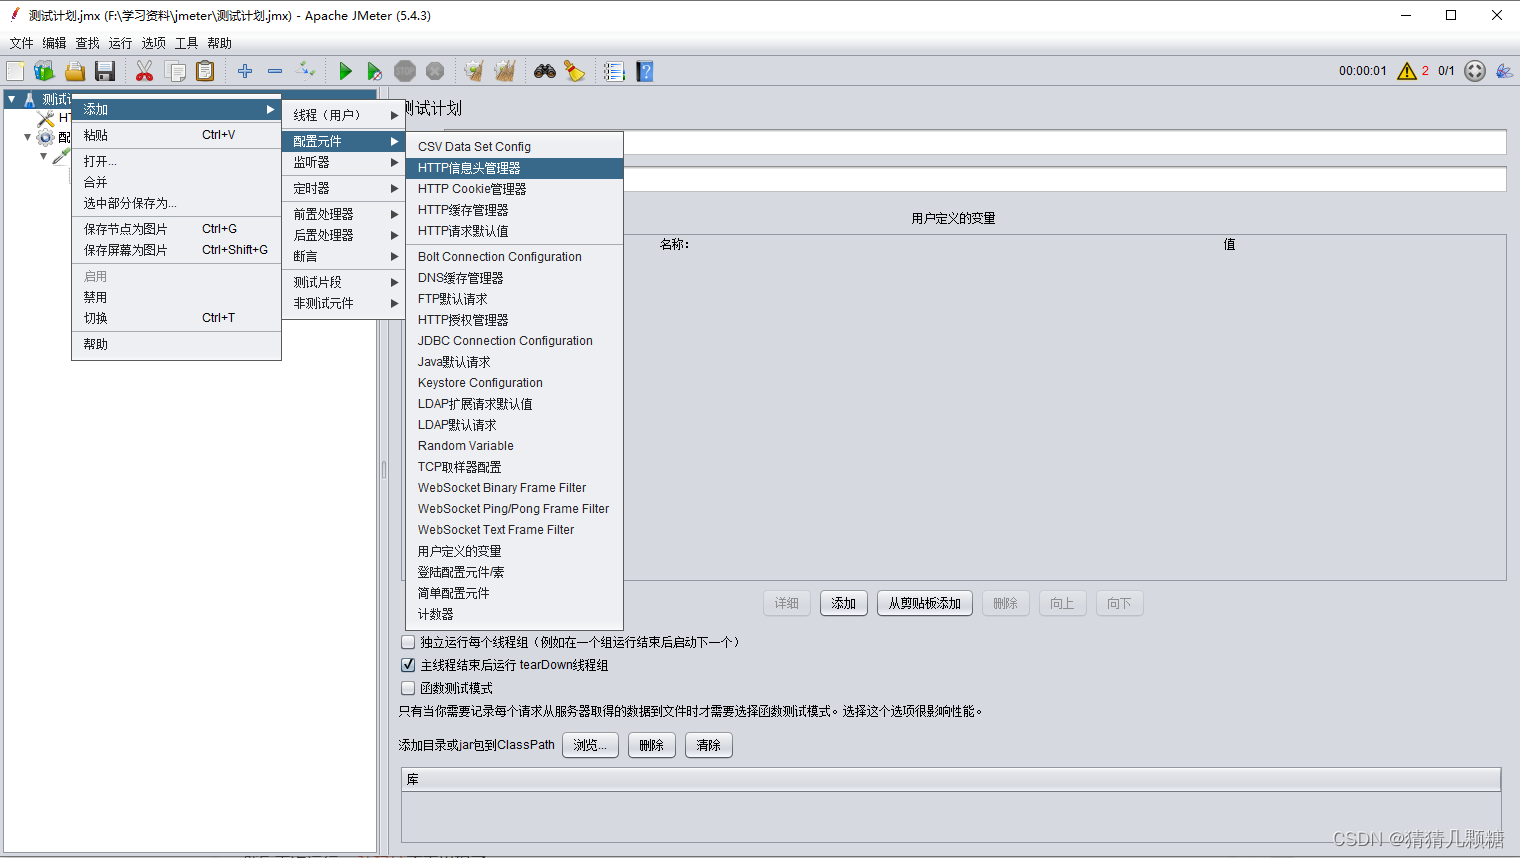
Task: Click the 库 table header
Action: (951, 779)
